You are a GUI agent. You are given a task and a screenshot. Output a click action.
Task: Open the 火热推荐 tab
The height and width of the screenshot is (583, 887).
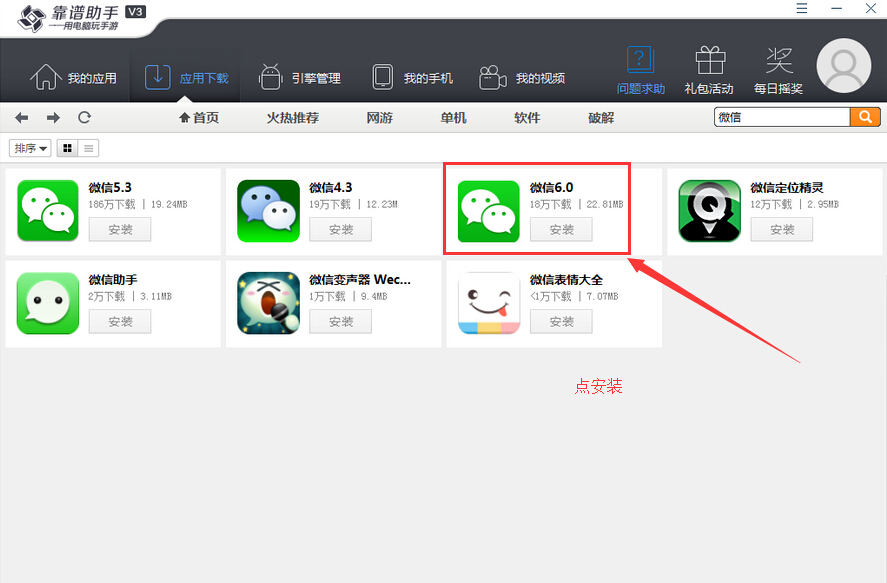point(293,118)
